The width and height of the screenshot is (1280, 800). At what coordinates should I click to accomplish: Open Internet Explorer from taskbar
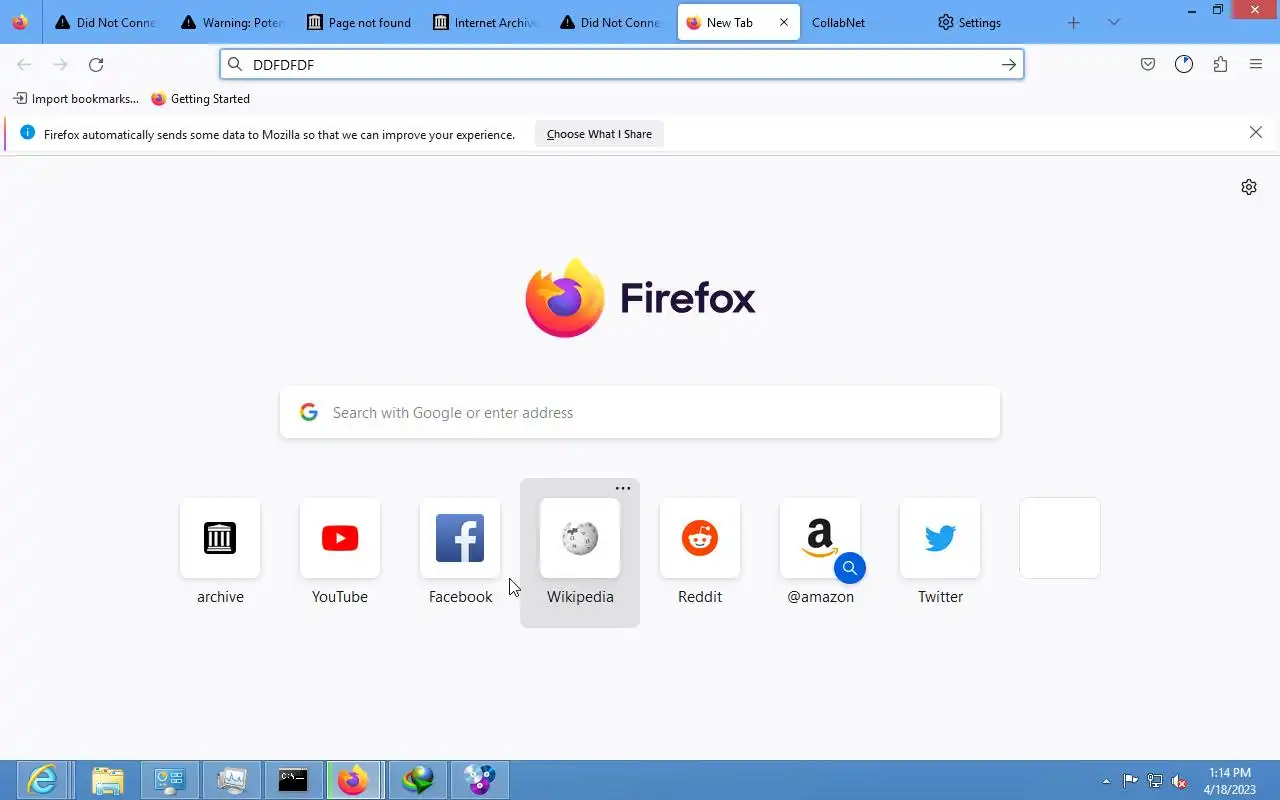pyautogui.click(x=43, y=780)
